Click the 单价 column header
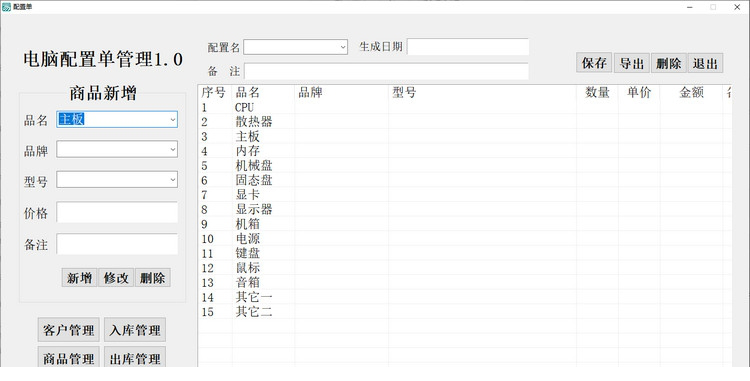Screen dimensions: 750x381 tap(639, 93)
